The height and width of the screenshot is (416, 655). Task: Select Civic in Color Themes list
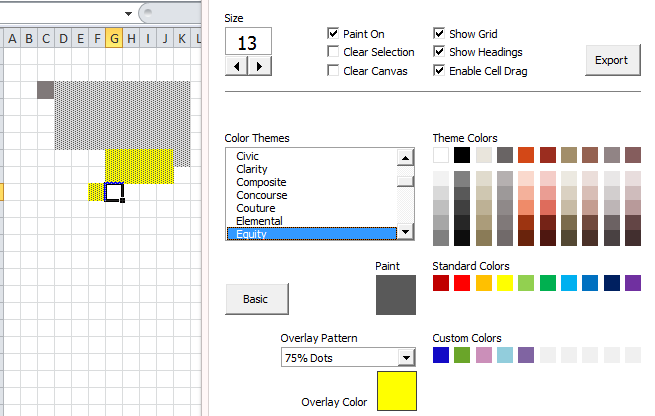pos(250,156)
